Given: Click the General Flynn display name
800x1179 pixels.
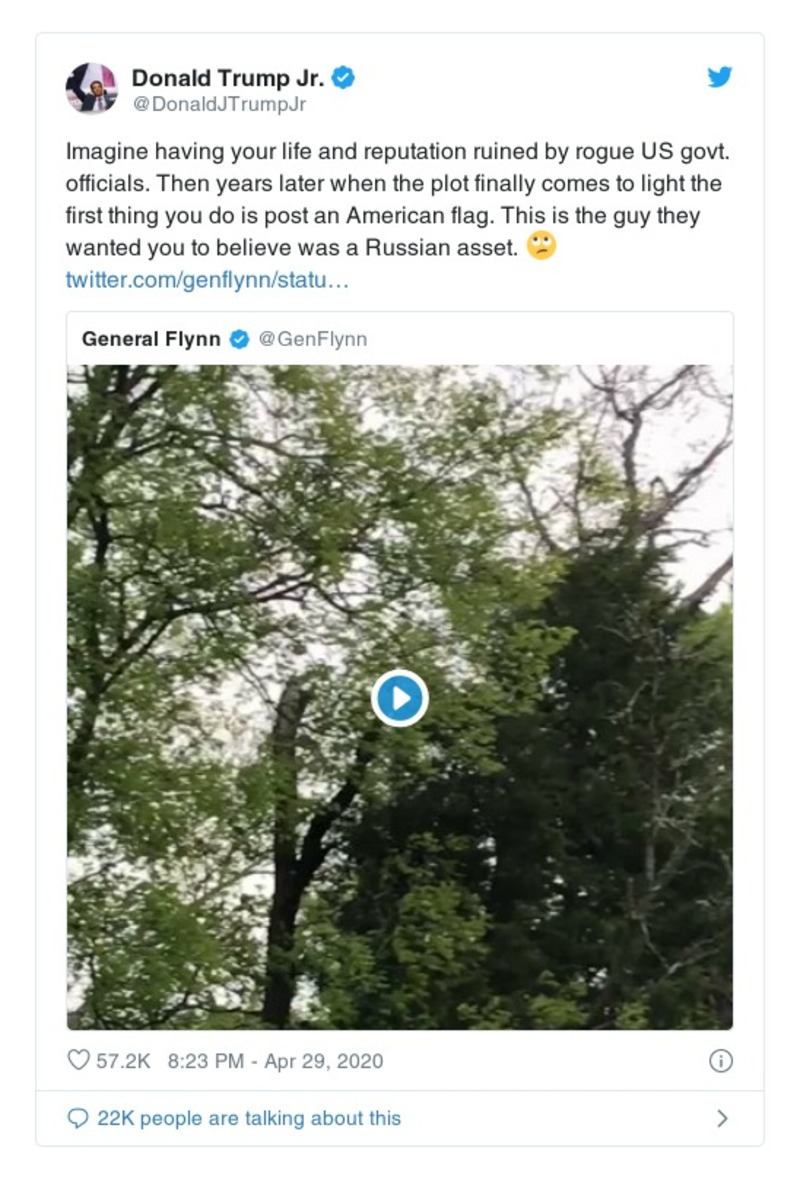Looking at the screenshot, I should [x=151, y=339].
